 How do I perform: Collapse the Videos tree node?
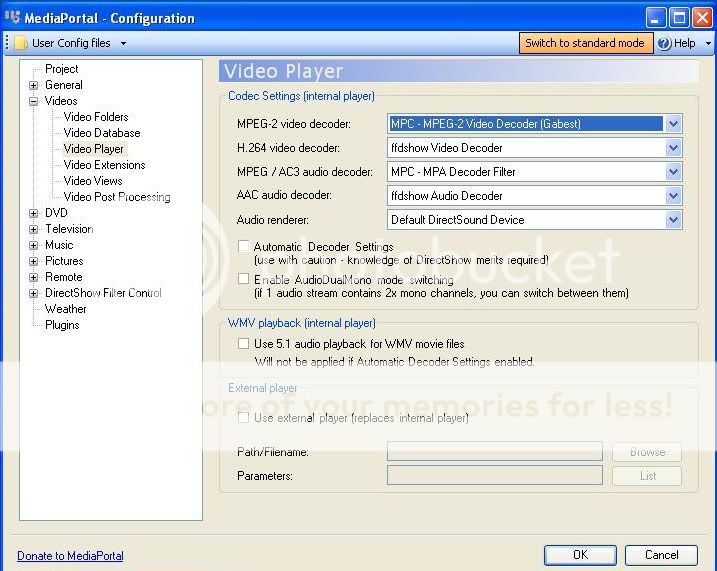[33, 102]
